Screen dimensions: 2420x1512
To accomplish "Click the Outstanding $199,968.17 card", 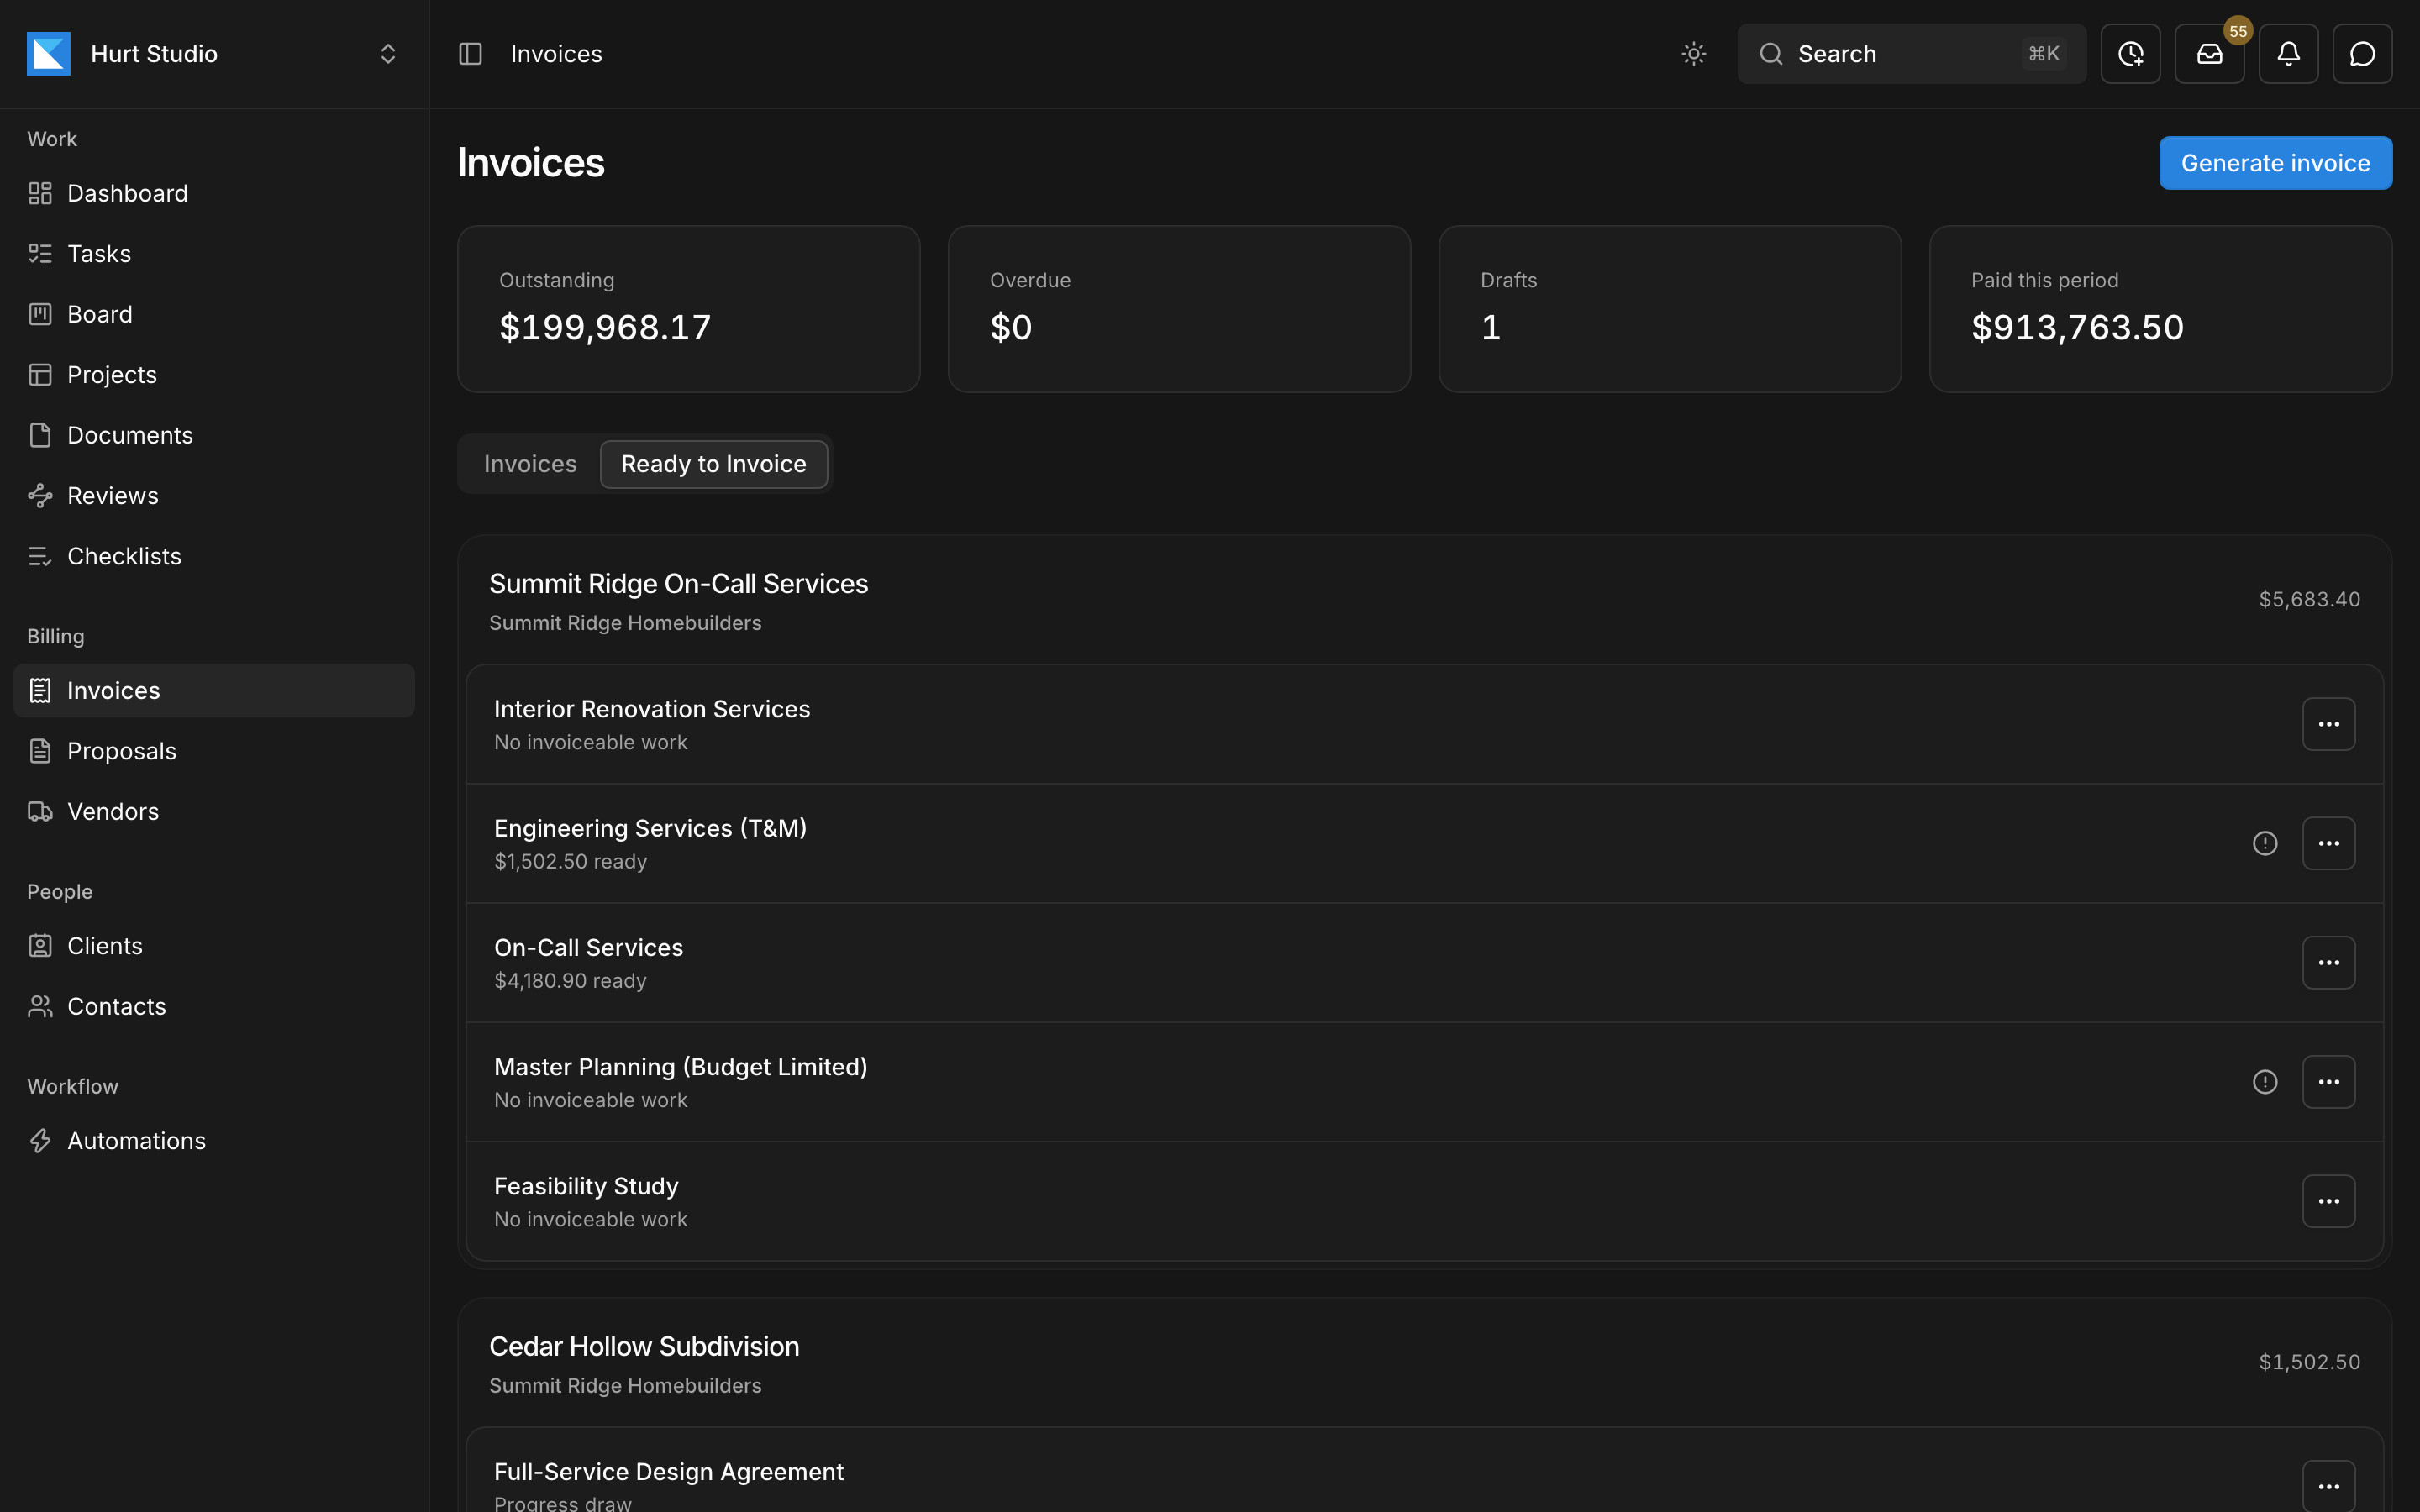I will click(688, 309).
